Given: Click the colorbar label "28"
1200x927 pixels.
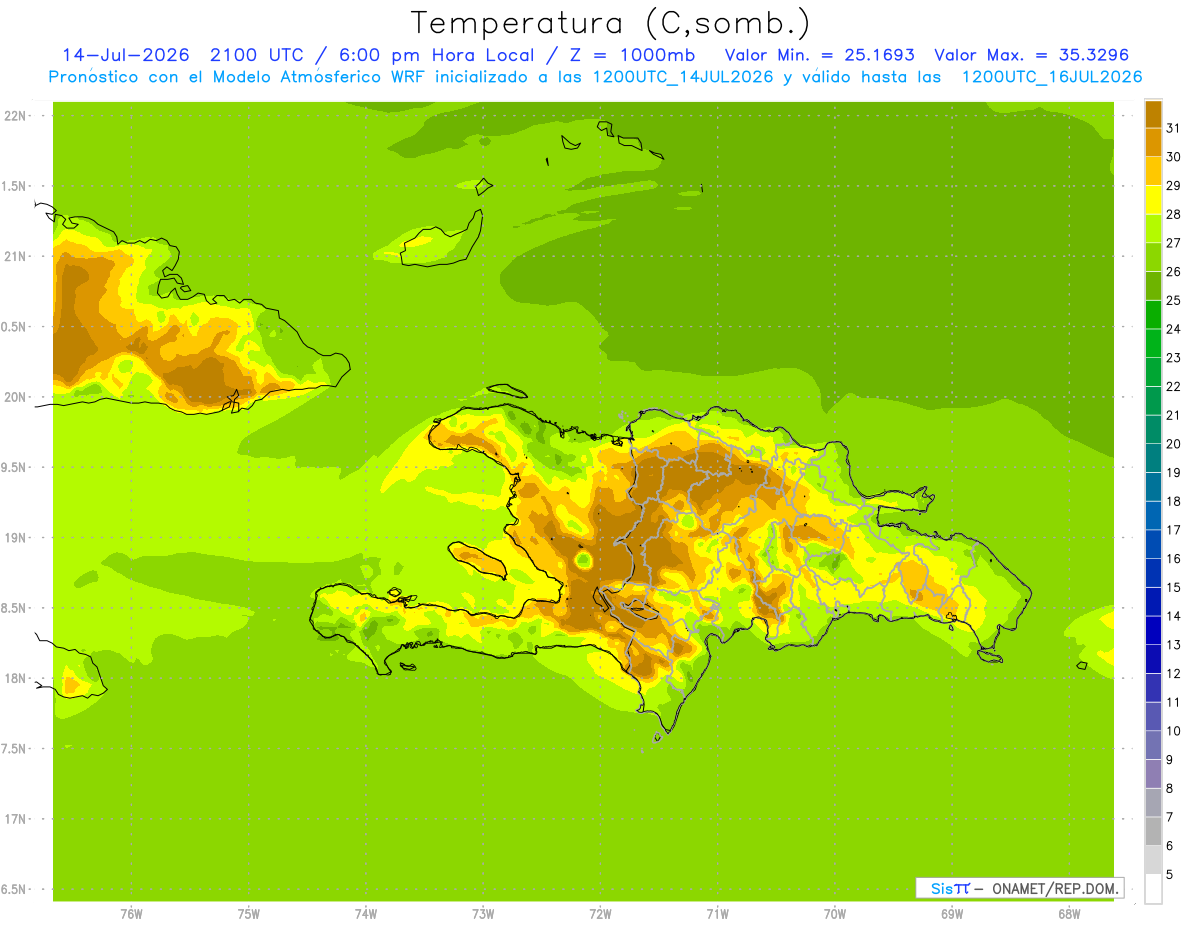Looking at the screenshot, I should 1173,214.
